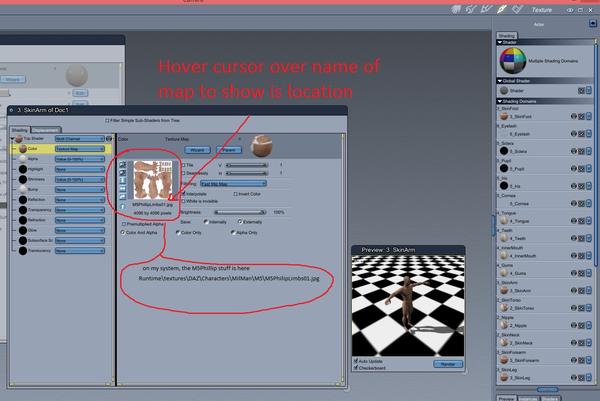600x401 pixels.
Task: Open edit icon for 3_SkinArm in Shading Domains
Action: (581, 290)
